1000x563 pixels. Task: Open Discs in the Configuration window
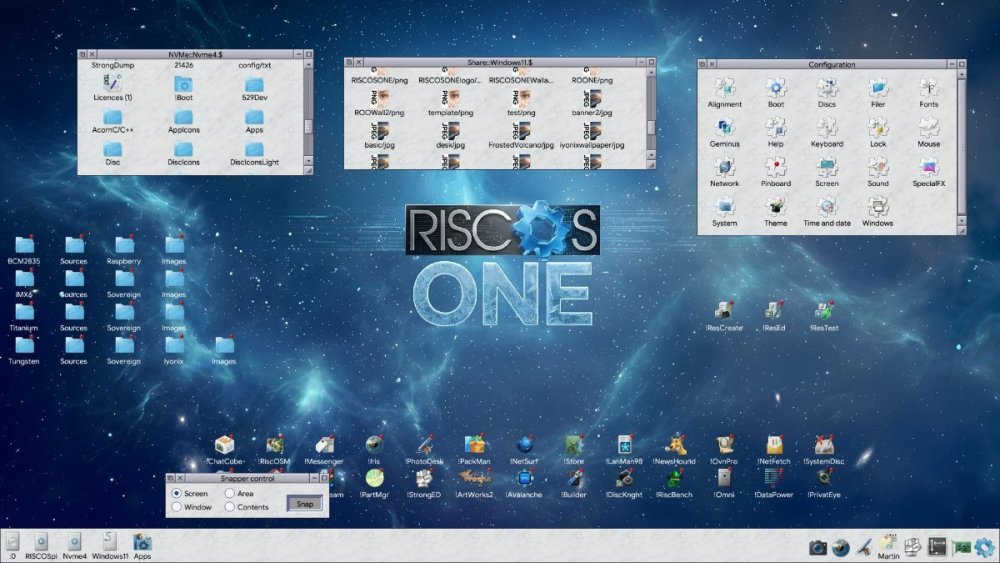tap(827, 92)
